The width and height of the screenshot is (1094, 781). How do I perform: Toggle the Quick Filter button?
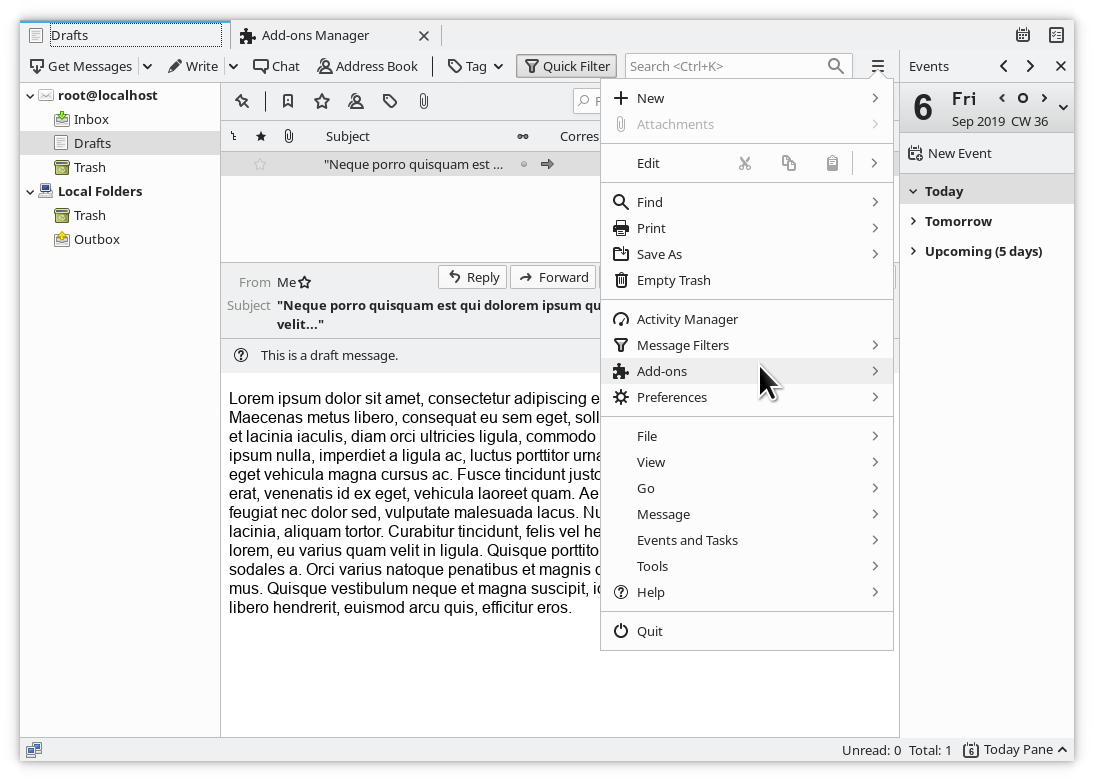(x=567, y=66)
